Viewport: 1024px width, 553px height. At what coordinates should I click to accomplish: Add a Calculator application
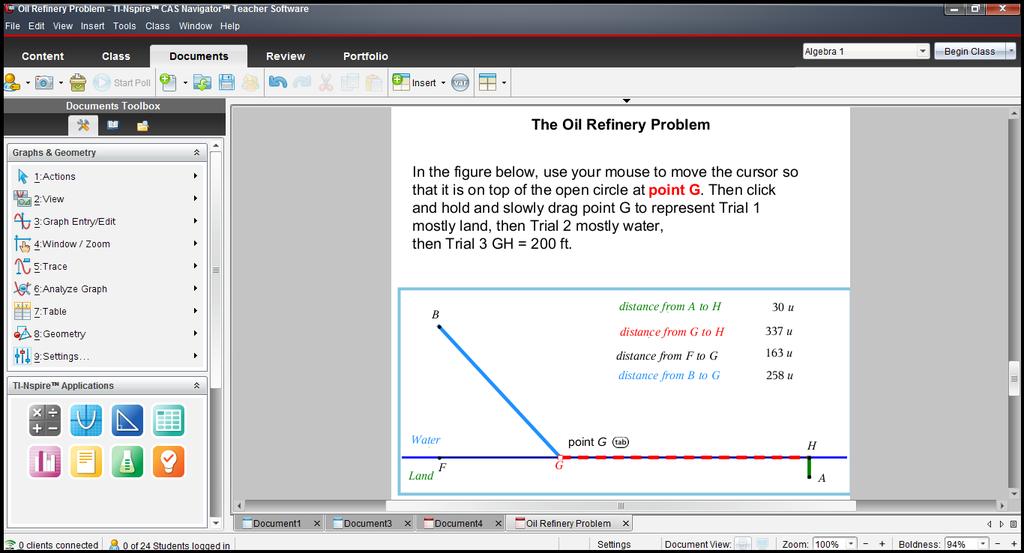44,420
